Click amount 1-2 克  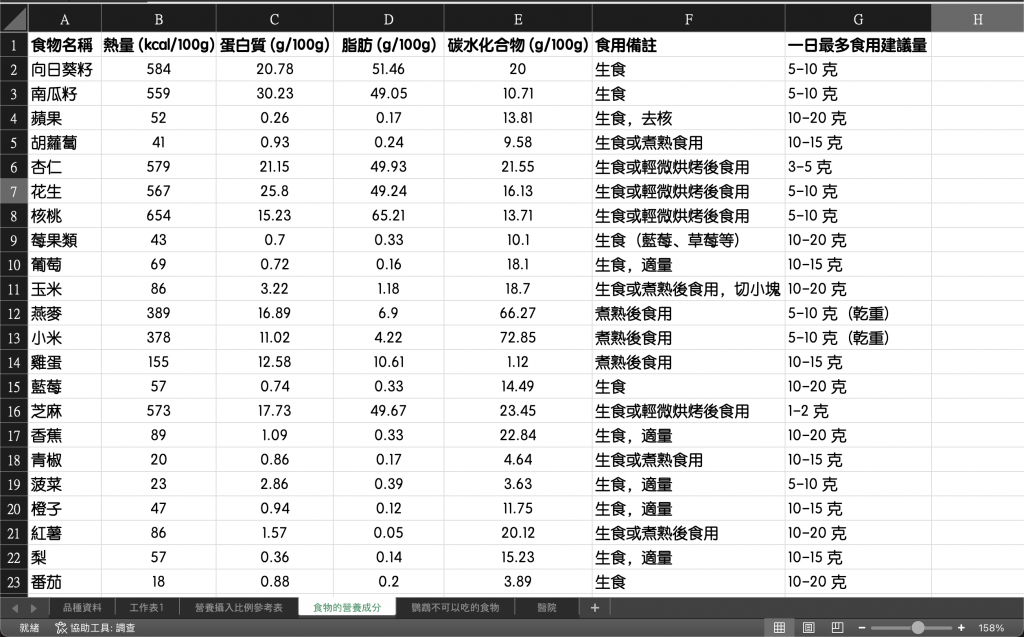(x=858, y=411)
